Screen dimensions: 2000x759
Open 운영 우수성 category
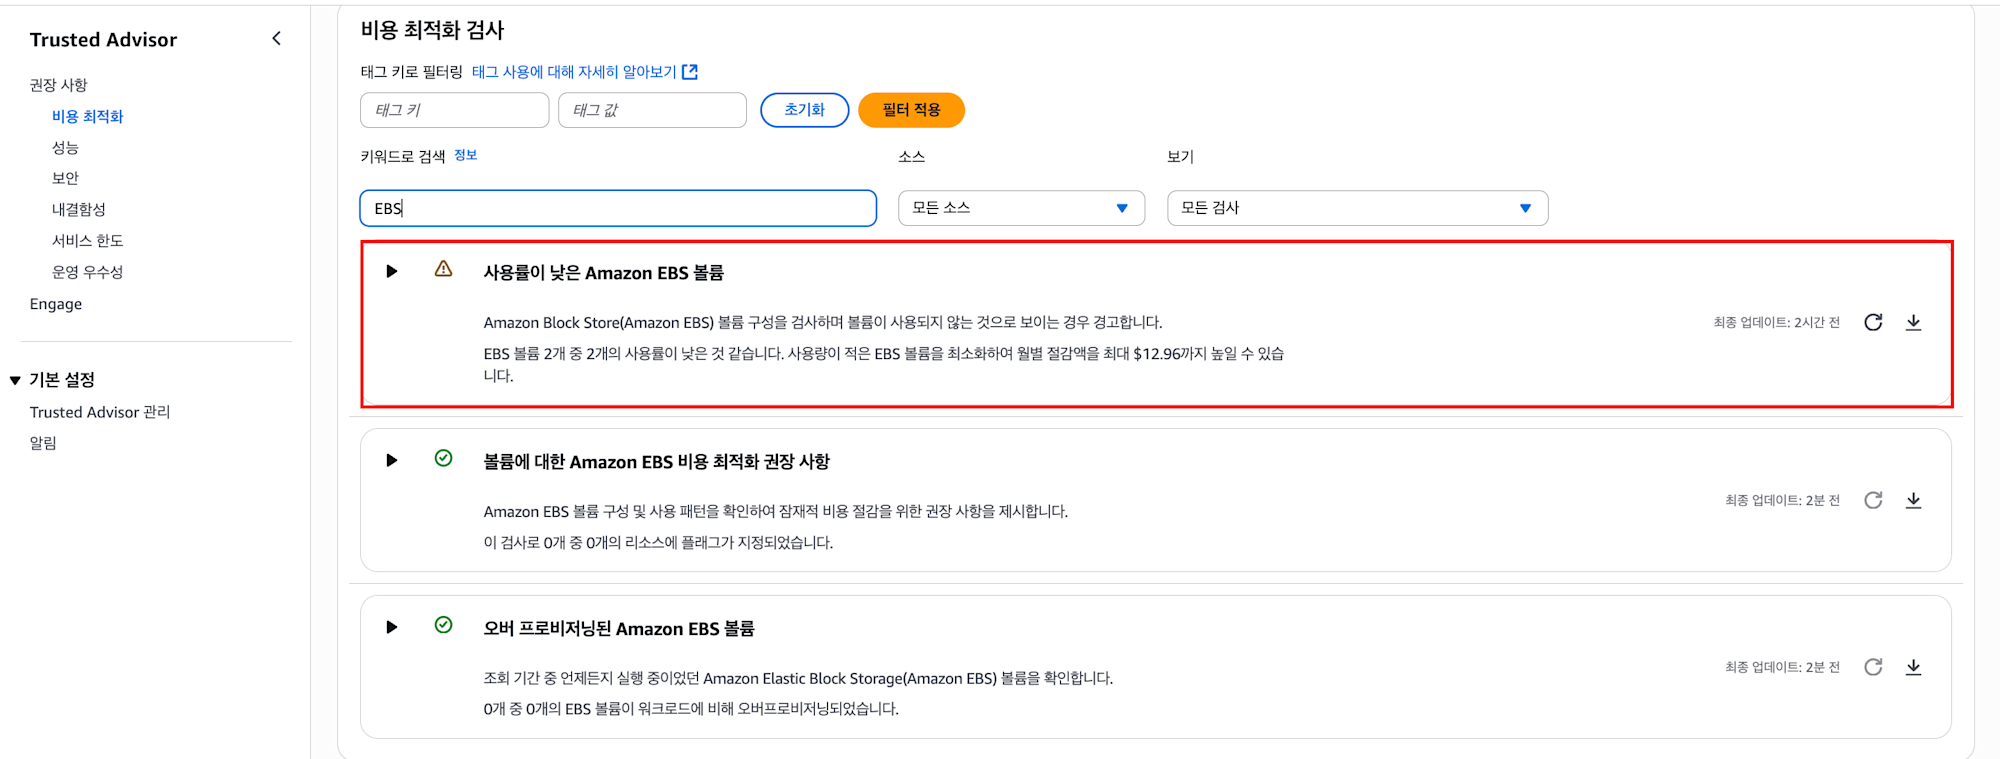[x=87, y=271]
